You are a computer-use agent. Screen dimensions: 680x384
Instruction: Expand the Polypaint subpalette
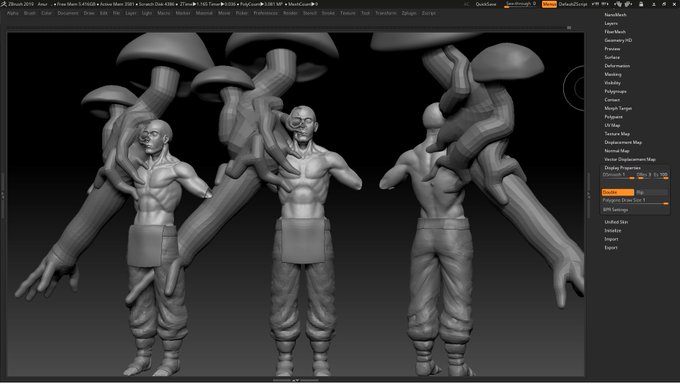point(613,117)
